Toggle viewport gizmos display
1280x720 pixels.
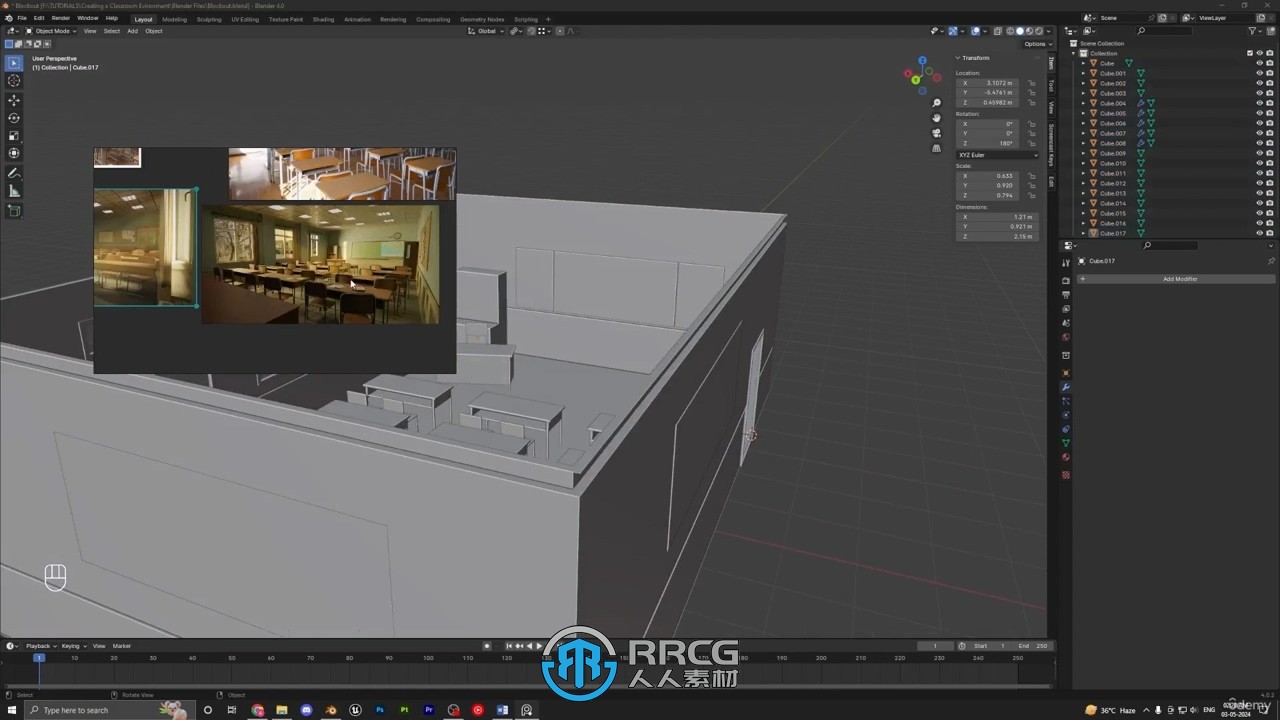(x=952, y=31)
